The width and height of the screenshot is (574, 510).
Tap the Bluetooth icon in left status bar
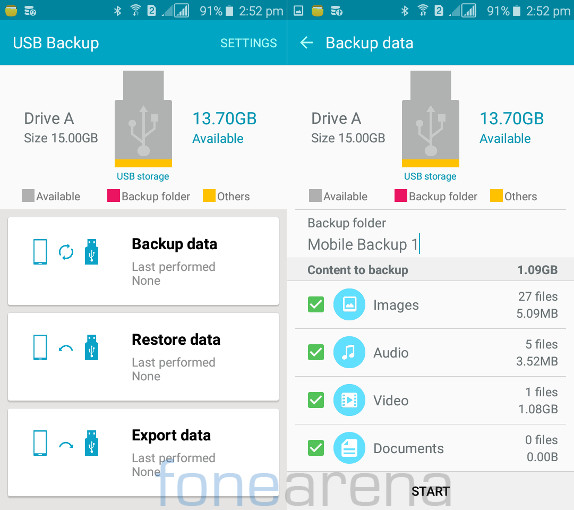[x=117, y=11]
